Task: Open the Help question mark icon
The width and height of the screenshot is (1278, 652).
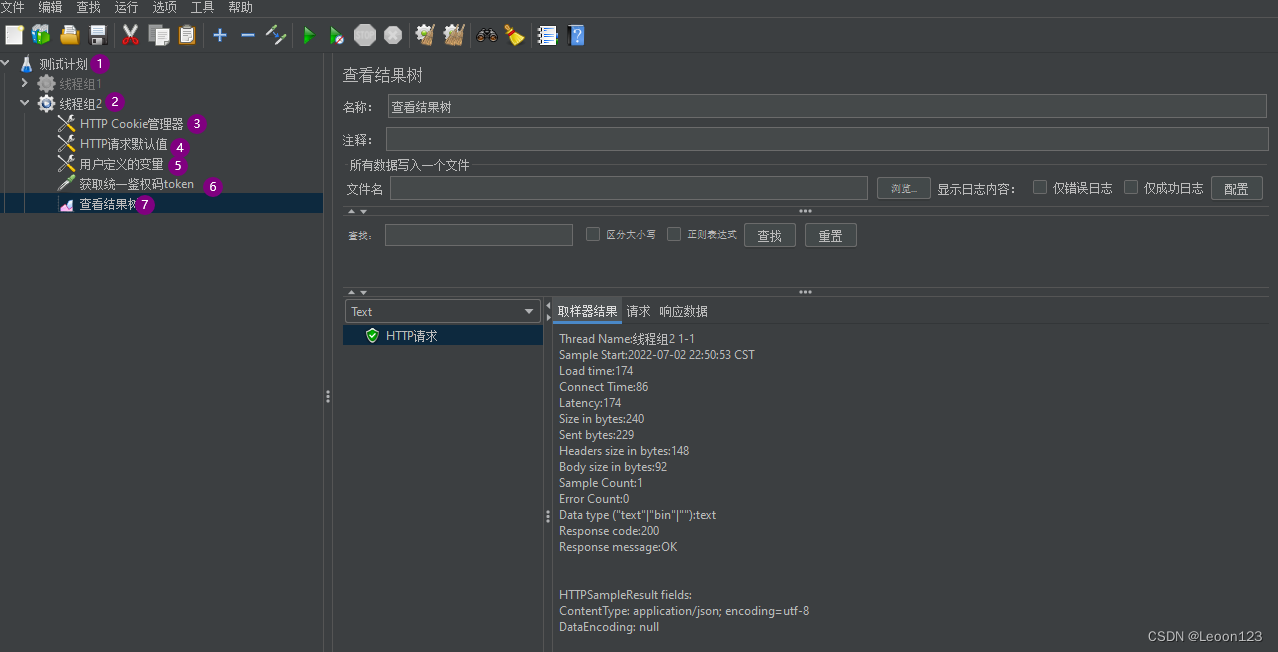Action: tap(575, 35)
